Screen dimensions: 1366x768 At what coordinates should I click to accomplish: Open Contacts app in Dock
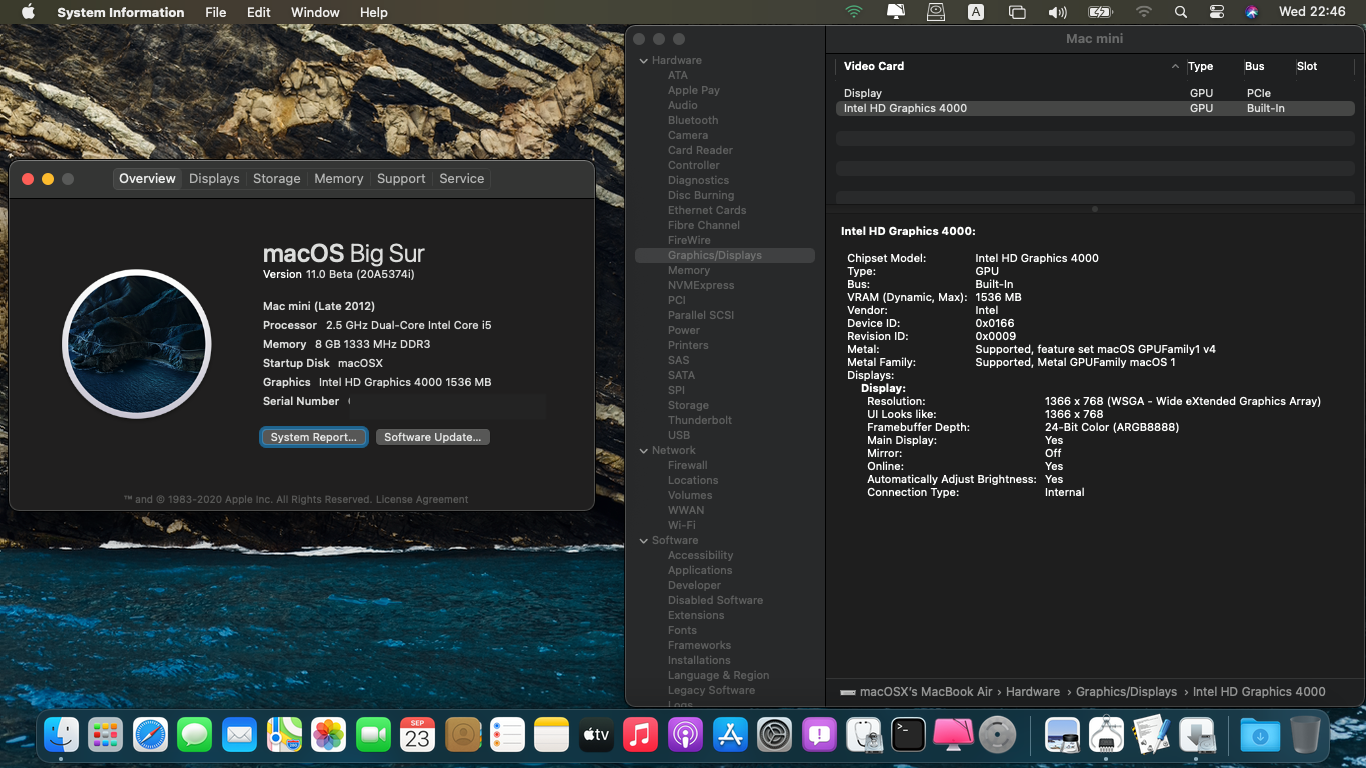(x=463, y=736)
